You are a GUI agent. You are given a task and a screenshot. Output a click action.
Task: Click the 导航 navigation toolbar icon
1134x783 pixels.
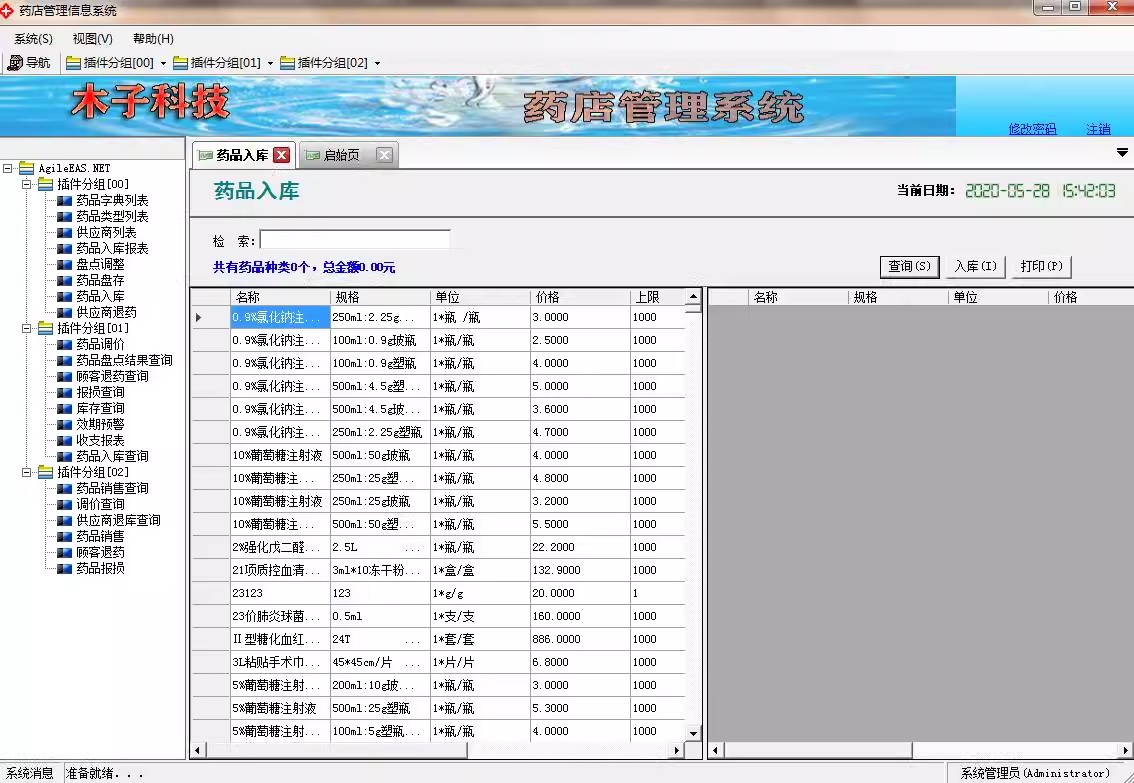point(15,63)
